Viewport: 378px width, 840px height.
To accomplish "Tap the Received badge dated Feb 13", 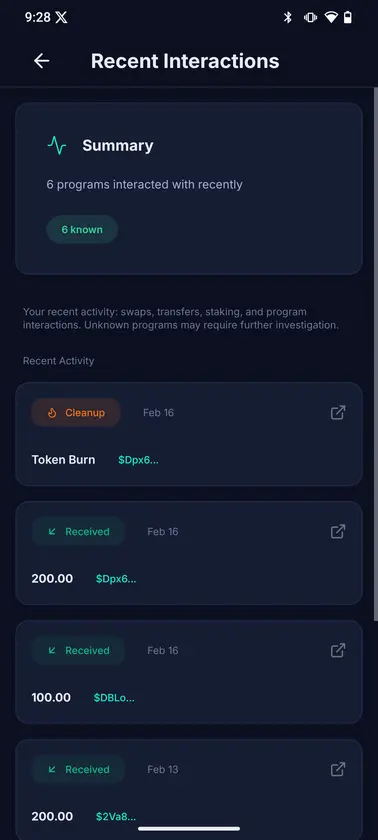I will tap(78, 769).
